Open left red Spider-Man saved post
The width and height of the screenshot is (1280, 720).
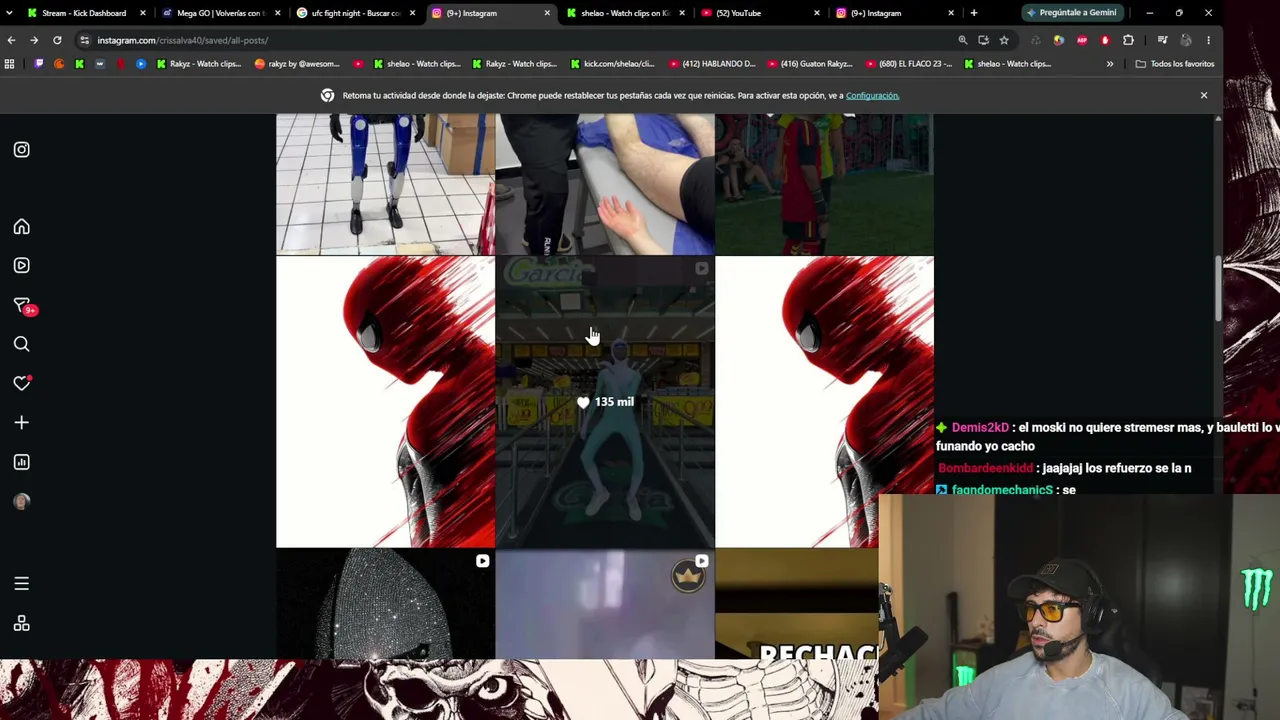pos(385,402)
